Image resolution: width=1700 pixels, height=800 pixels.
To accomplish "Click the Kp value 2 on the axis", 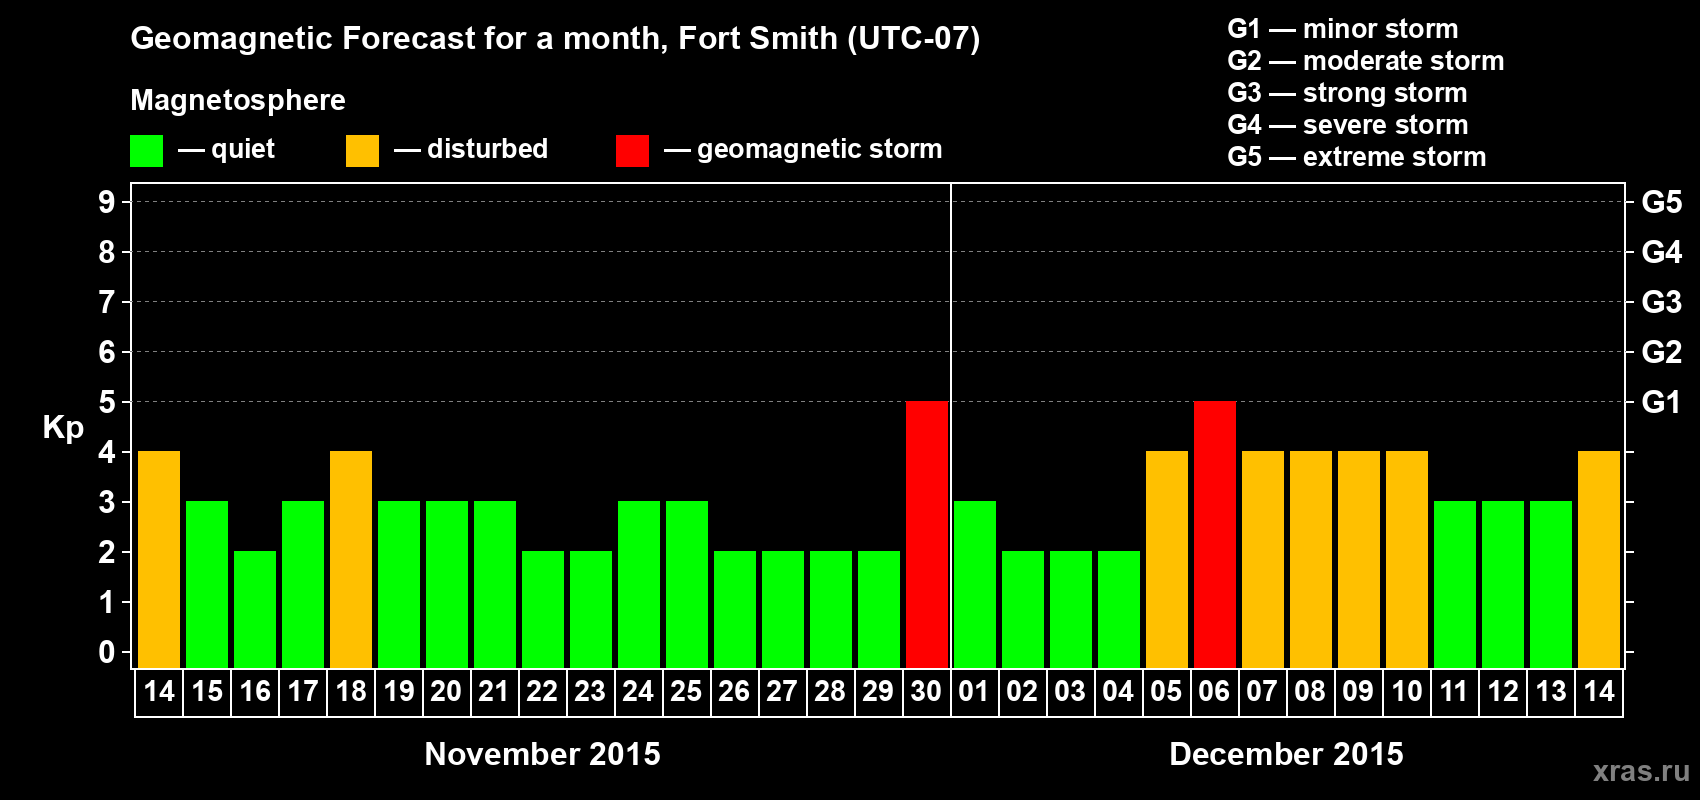I will click(x=107, y=552).
